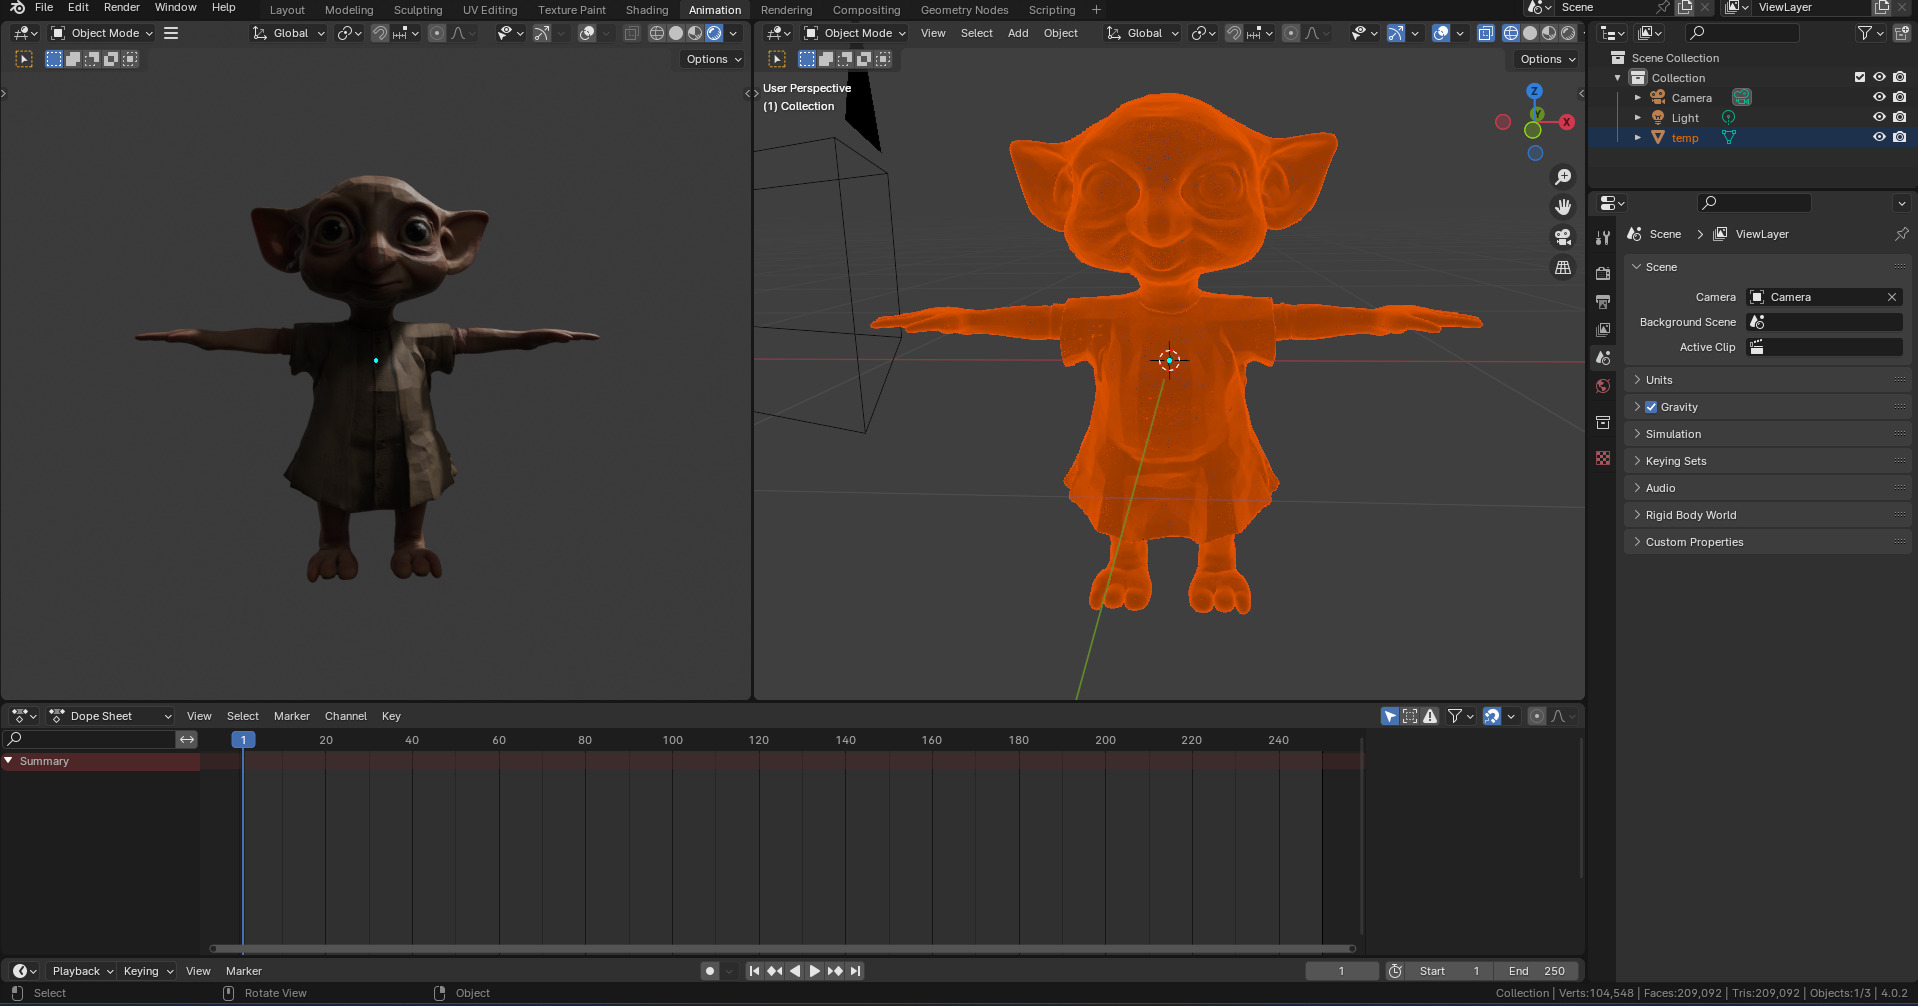Click the collapsed menu hamburger in left viewport
The image size is (1918, 1006).
pyautogui.click(x=171, y=33)
